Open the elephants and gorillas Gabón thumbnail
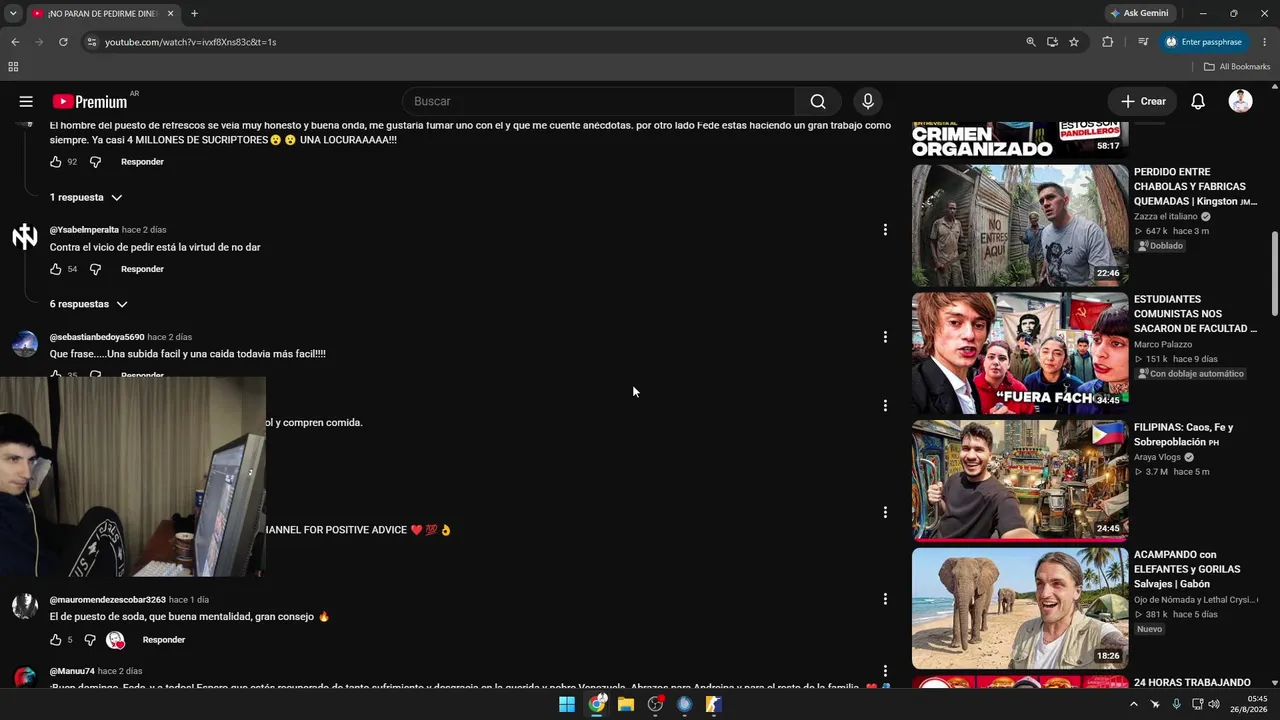This screenshot has width=1280, height=720. [x=1020, y=608]
